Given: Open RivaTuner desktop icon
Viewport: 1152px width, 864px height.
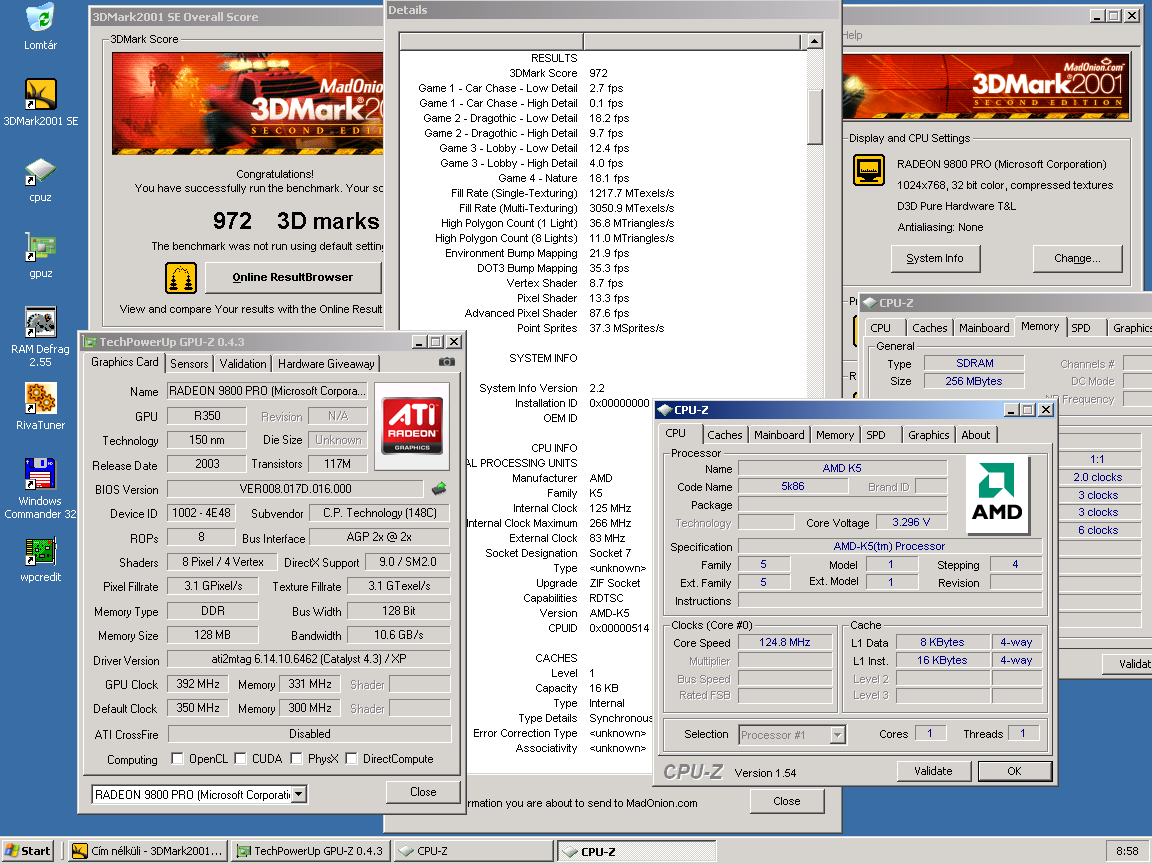Looking at the screenshot, I should point(40,407).
